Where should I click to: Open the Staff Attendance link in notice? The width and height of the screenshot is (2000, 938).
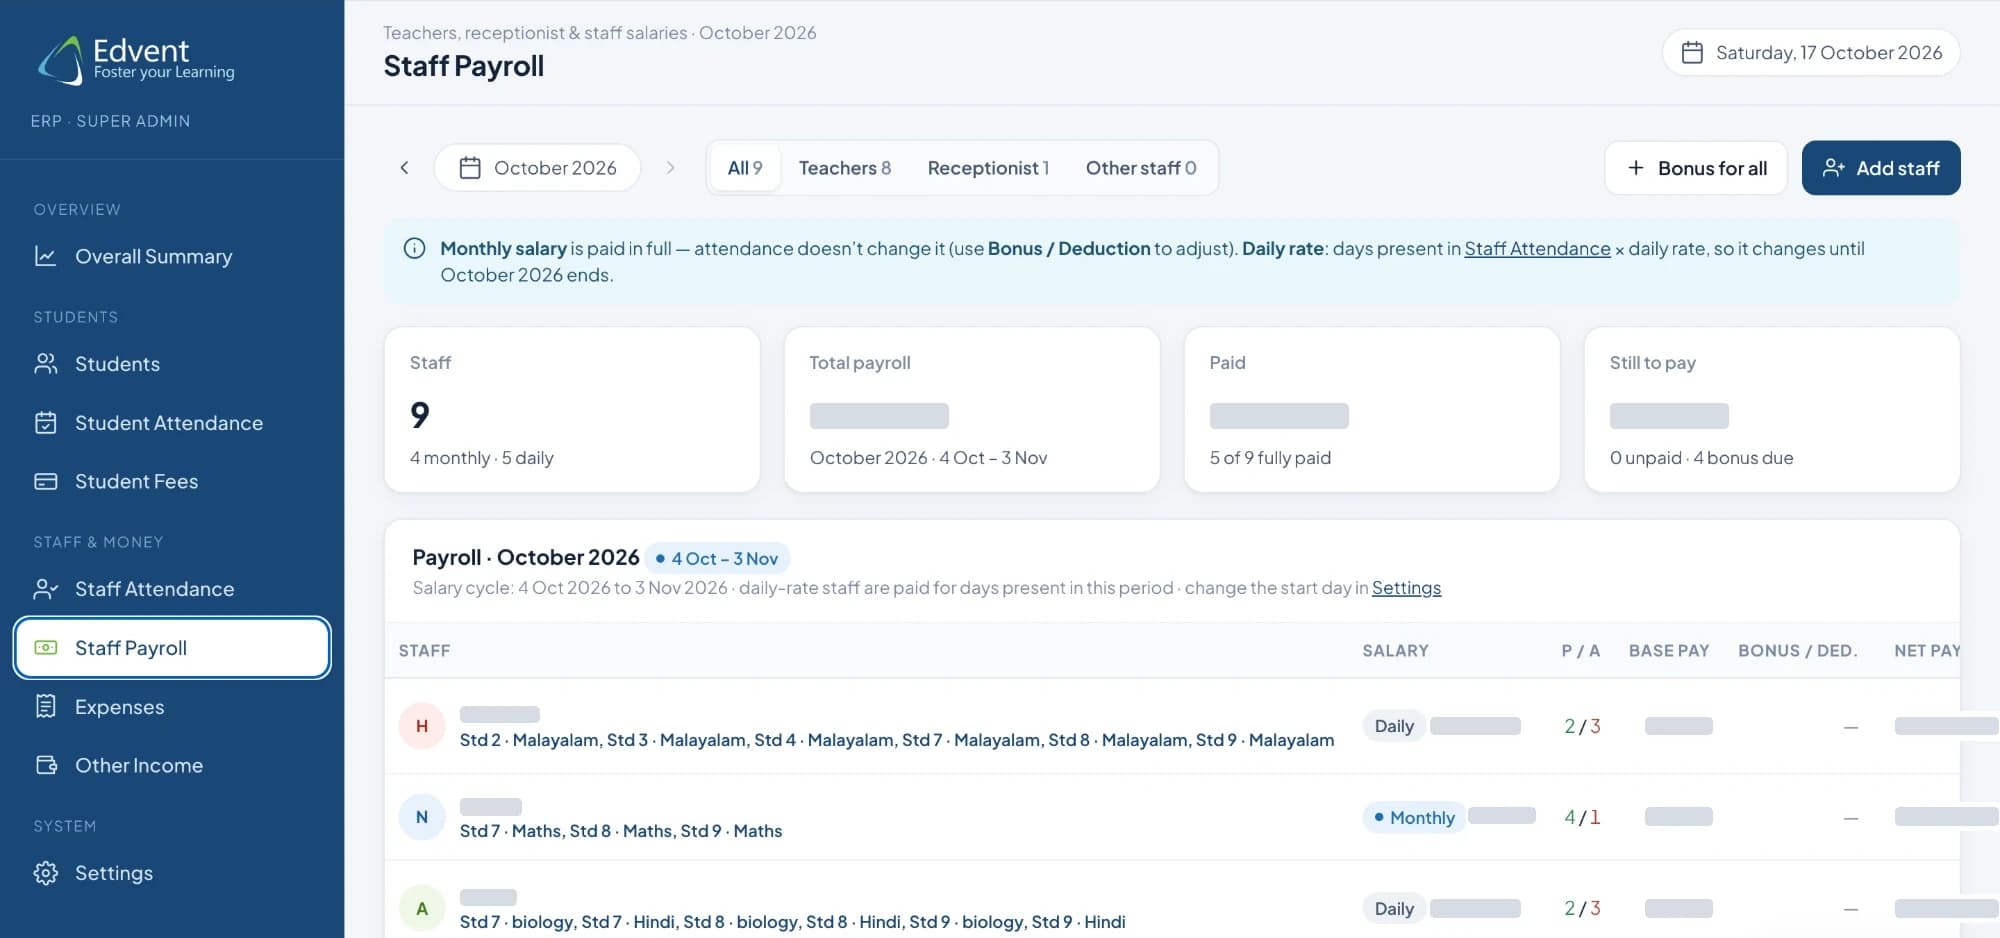coord(1537,248)
